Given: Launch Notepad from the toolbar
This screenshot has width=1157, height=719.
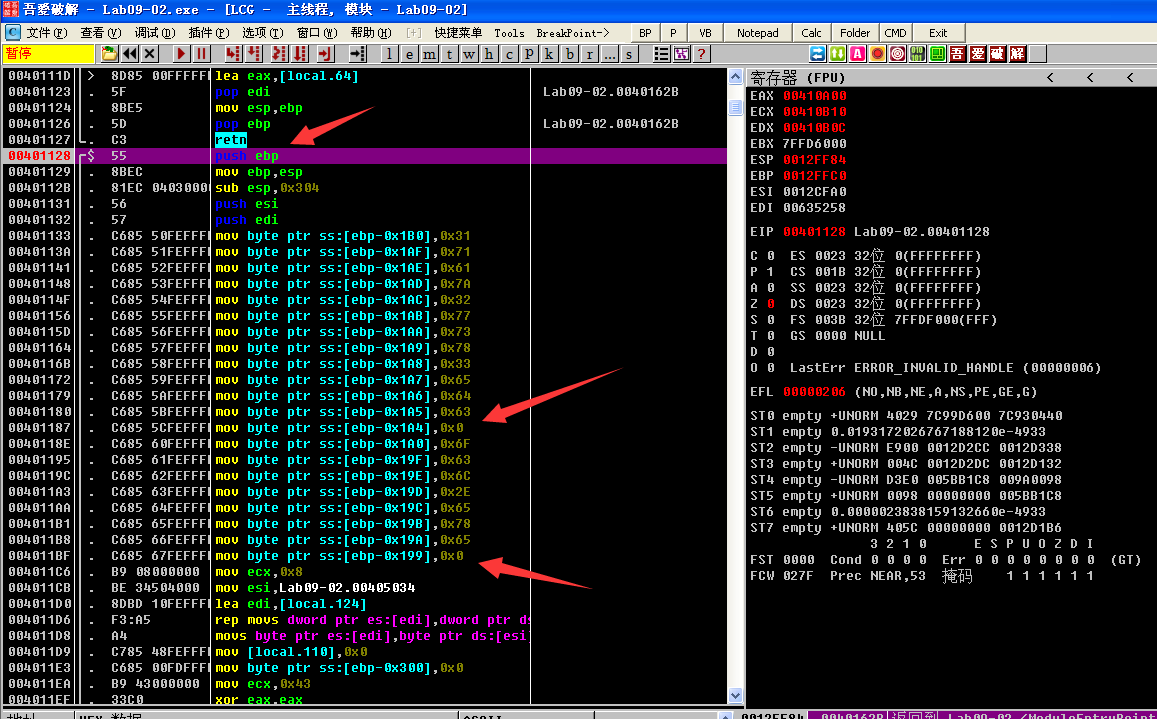Looking at the screenshot, I should tap(758, 32).
